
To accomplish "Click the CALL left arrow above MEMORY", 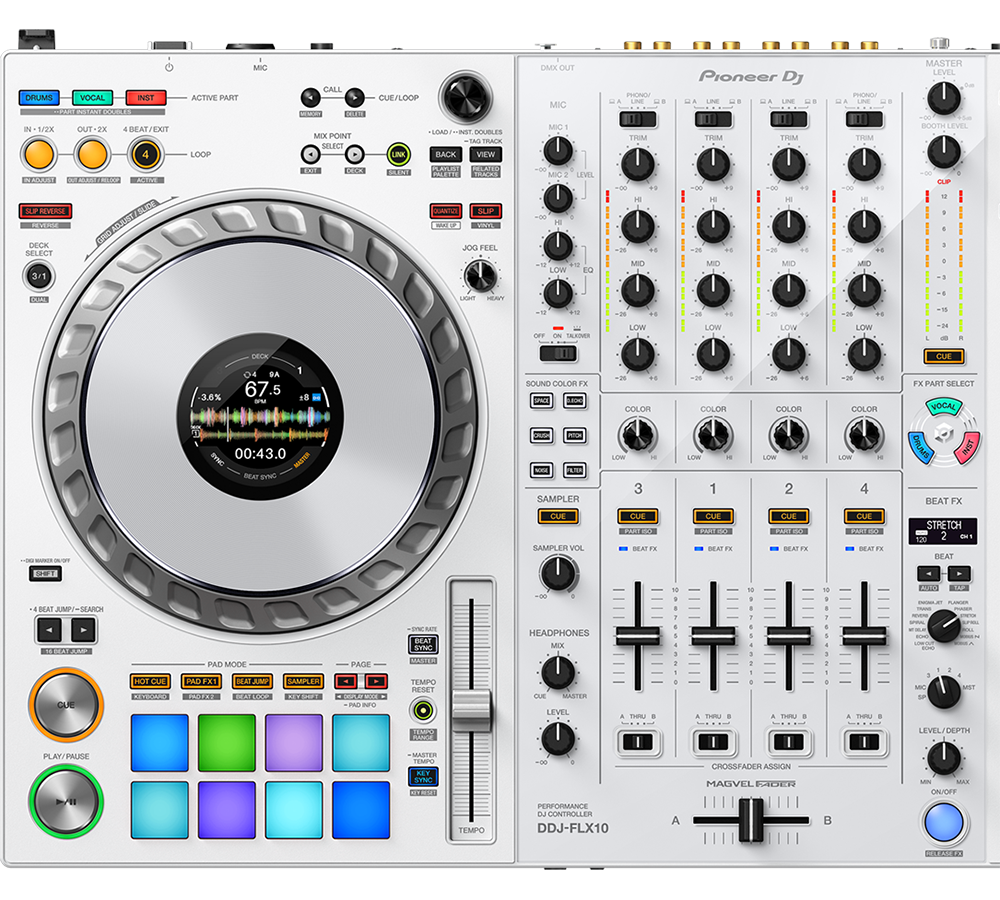I will point(311,98).
